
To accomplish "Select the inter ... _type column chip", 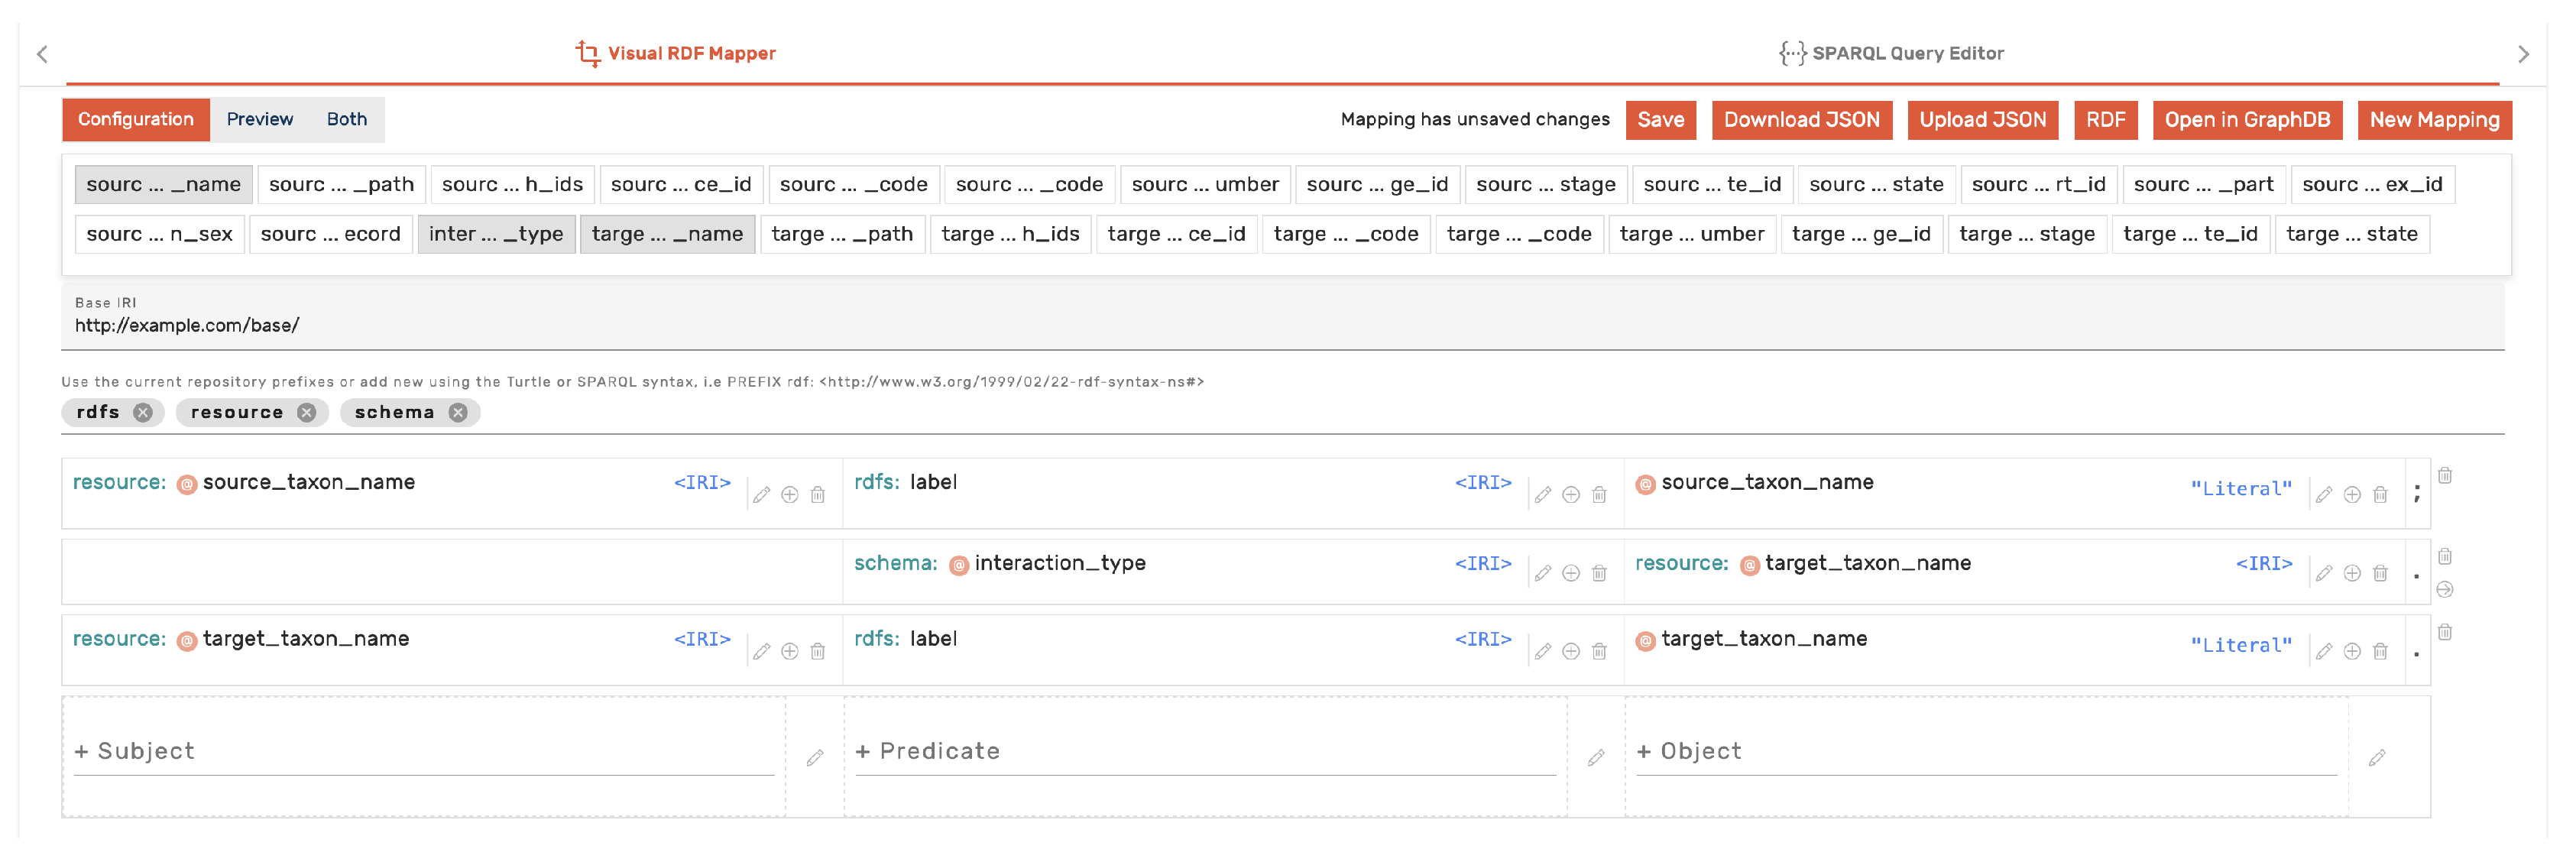I will pos(496,234).
